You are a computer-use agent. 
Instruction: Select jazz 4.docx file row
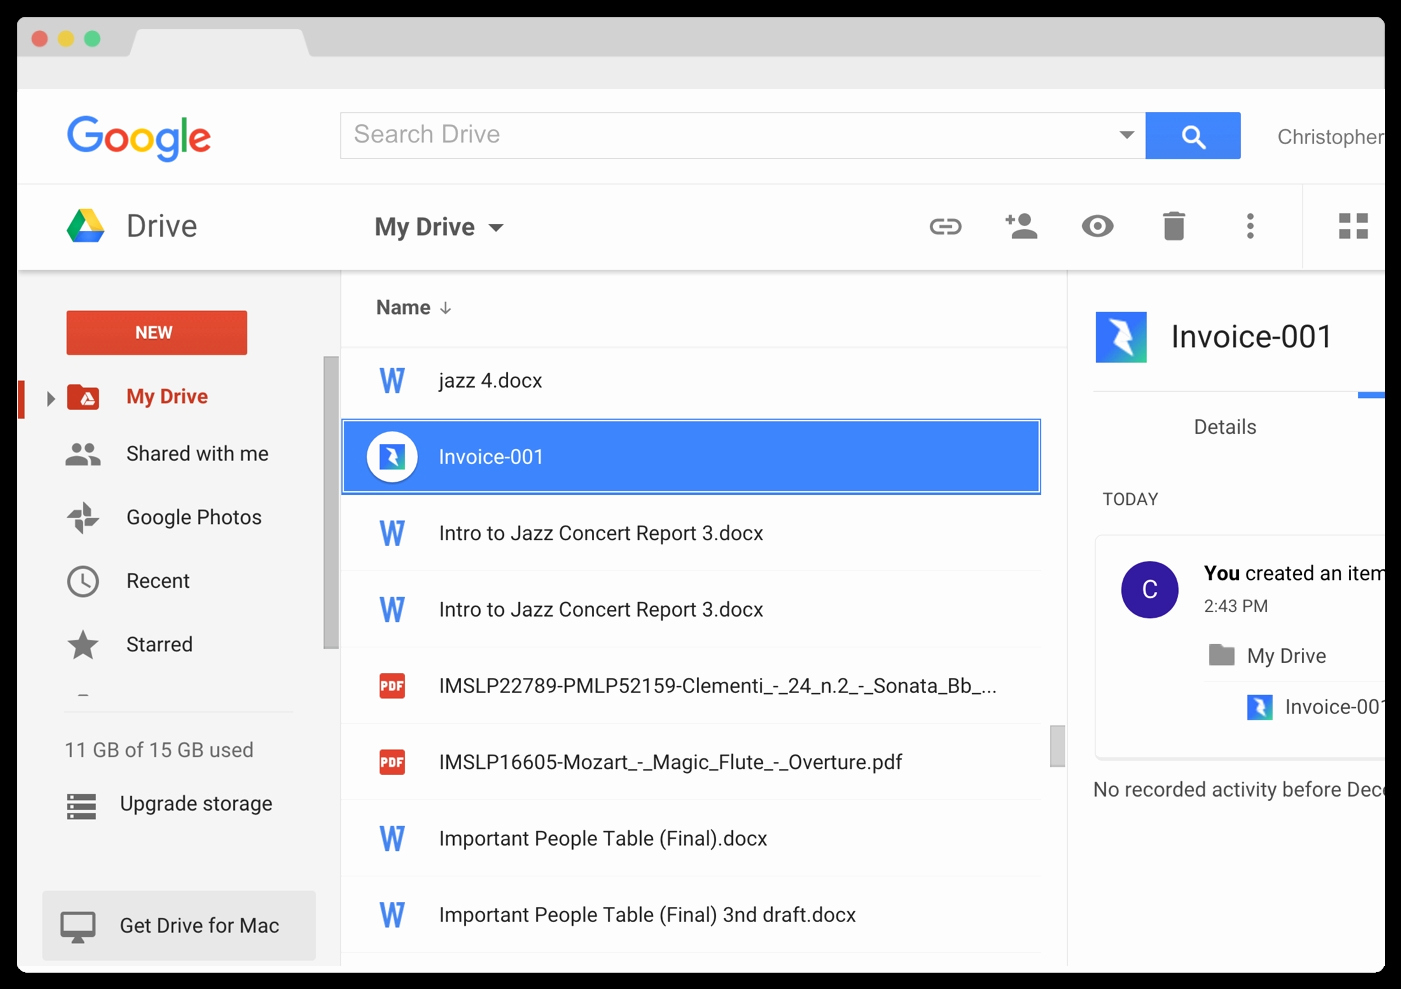click(x=691, y=380)
